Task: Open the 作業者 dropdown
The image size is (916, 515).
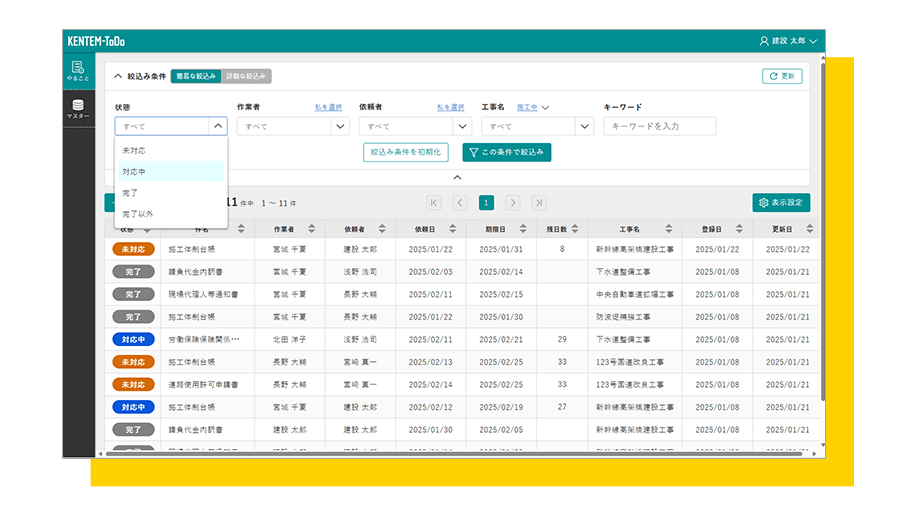Action: [x=293, y=126]
